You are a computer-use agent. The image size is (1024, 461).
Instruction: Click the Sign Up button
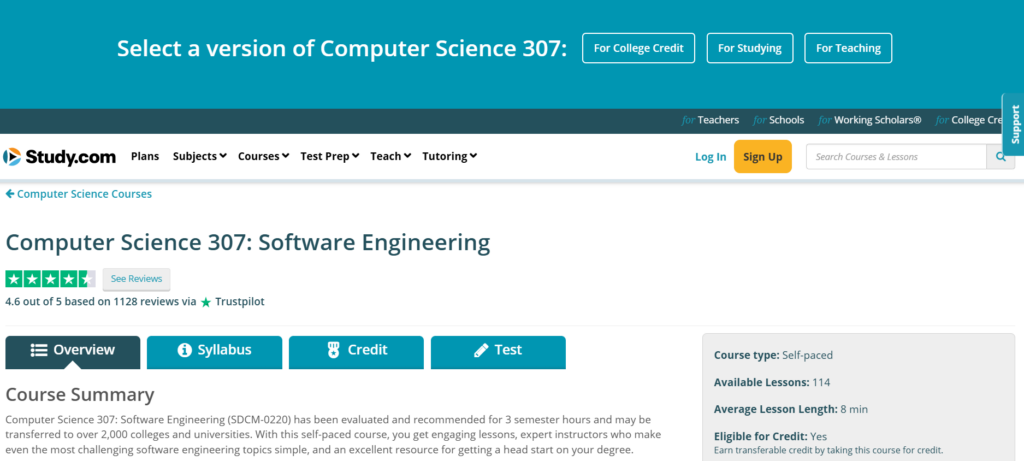pyautogui.click(x=762, y=157)
